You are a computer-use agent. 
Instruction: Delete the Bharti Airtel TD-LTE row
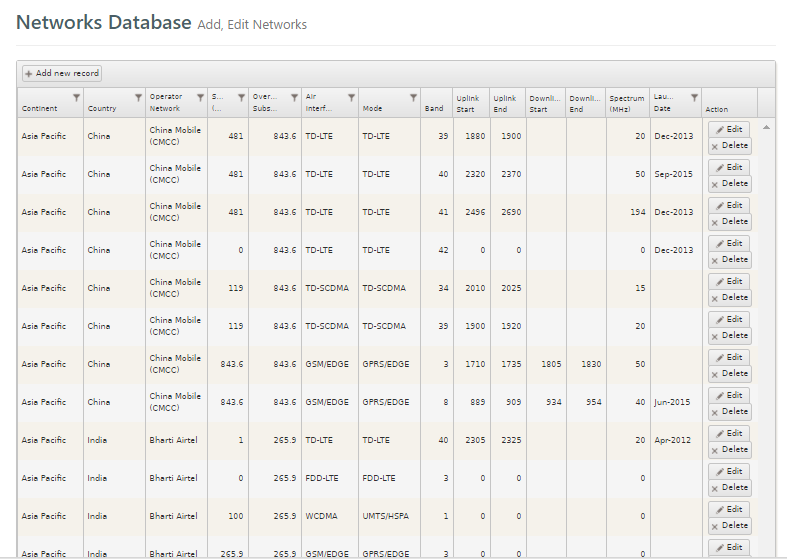tap(730, 450)
